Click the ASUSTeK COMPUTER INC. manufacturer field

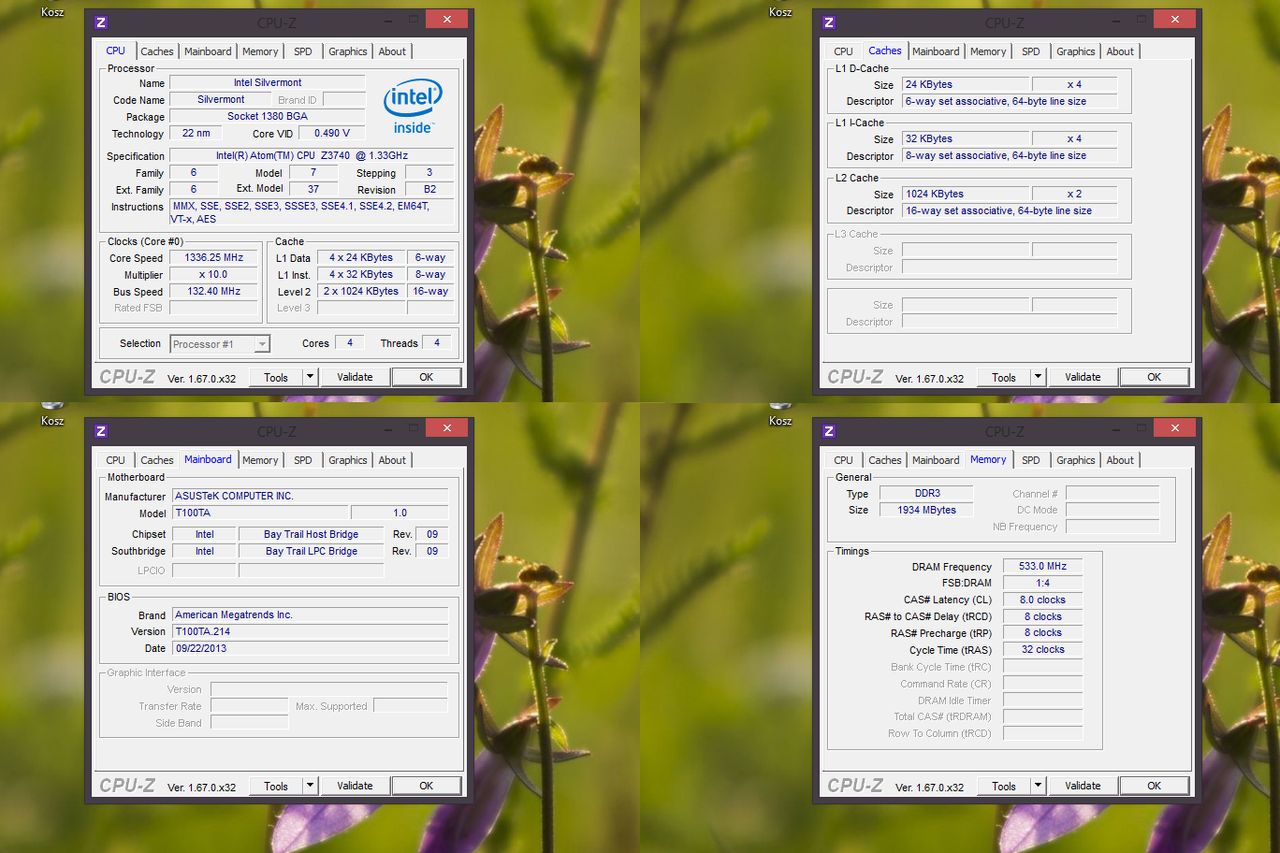pos(310,496)
